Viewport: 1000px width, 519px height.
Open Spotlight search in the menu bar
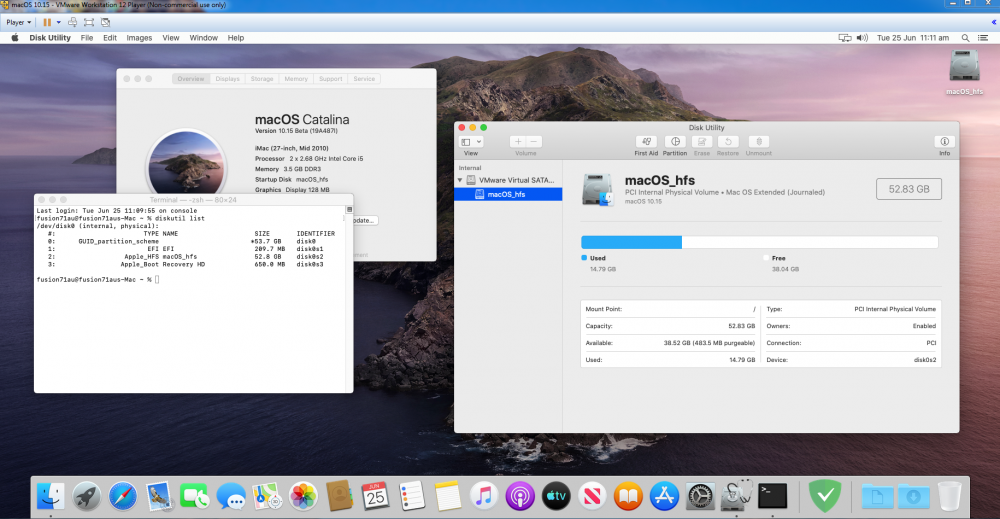966,38
